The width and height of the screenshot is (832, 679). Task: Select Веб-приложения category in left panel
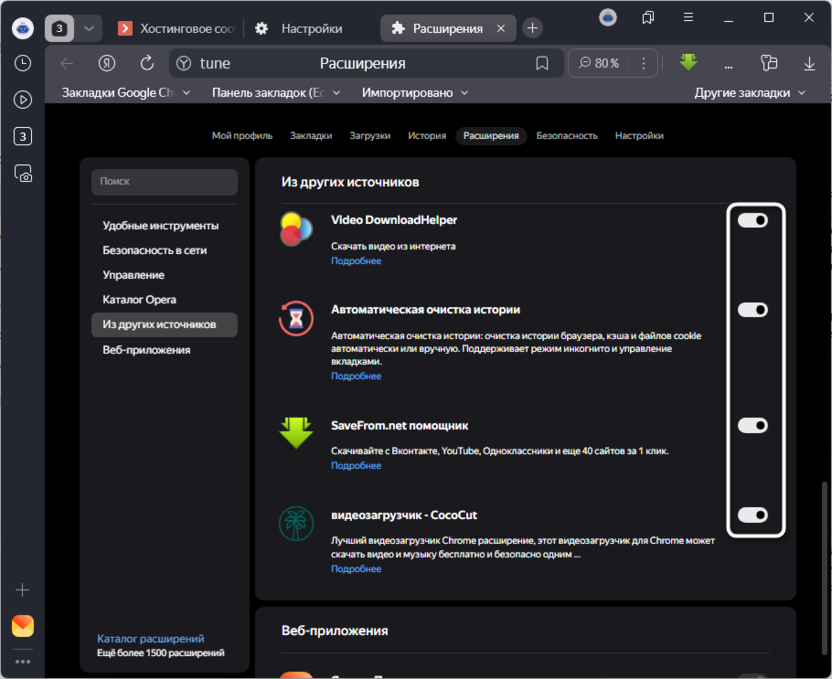[x=164, y=350]
